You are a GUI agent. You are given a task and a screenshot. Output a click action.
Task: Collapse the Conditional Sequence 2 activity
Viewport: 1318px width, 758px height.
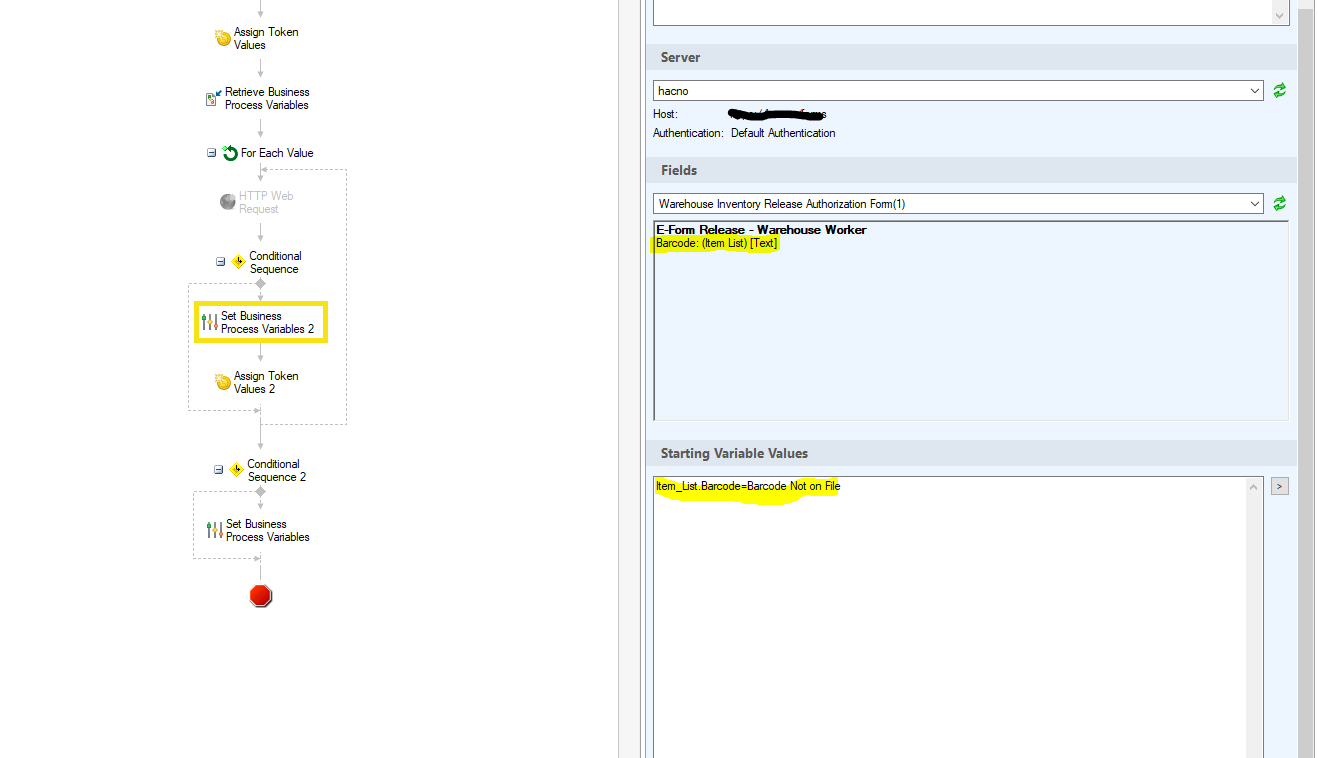tap(219, 470)
